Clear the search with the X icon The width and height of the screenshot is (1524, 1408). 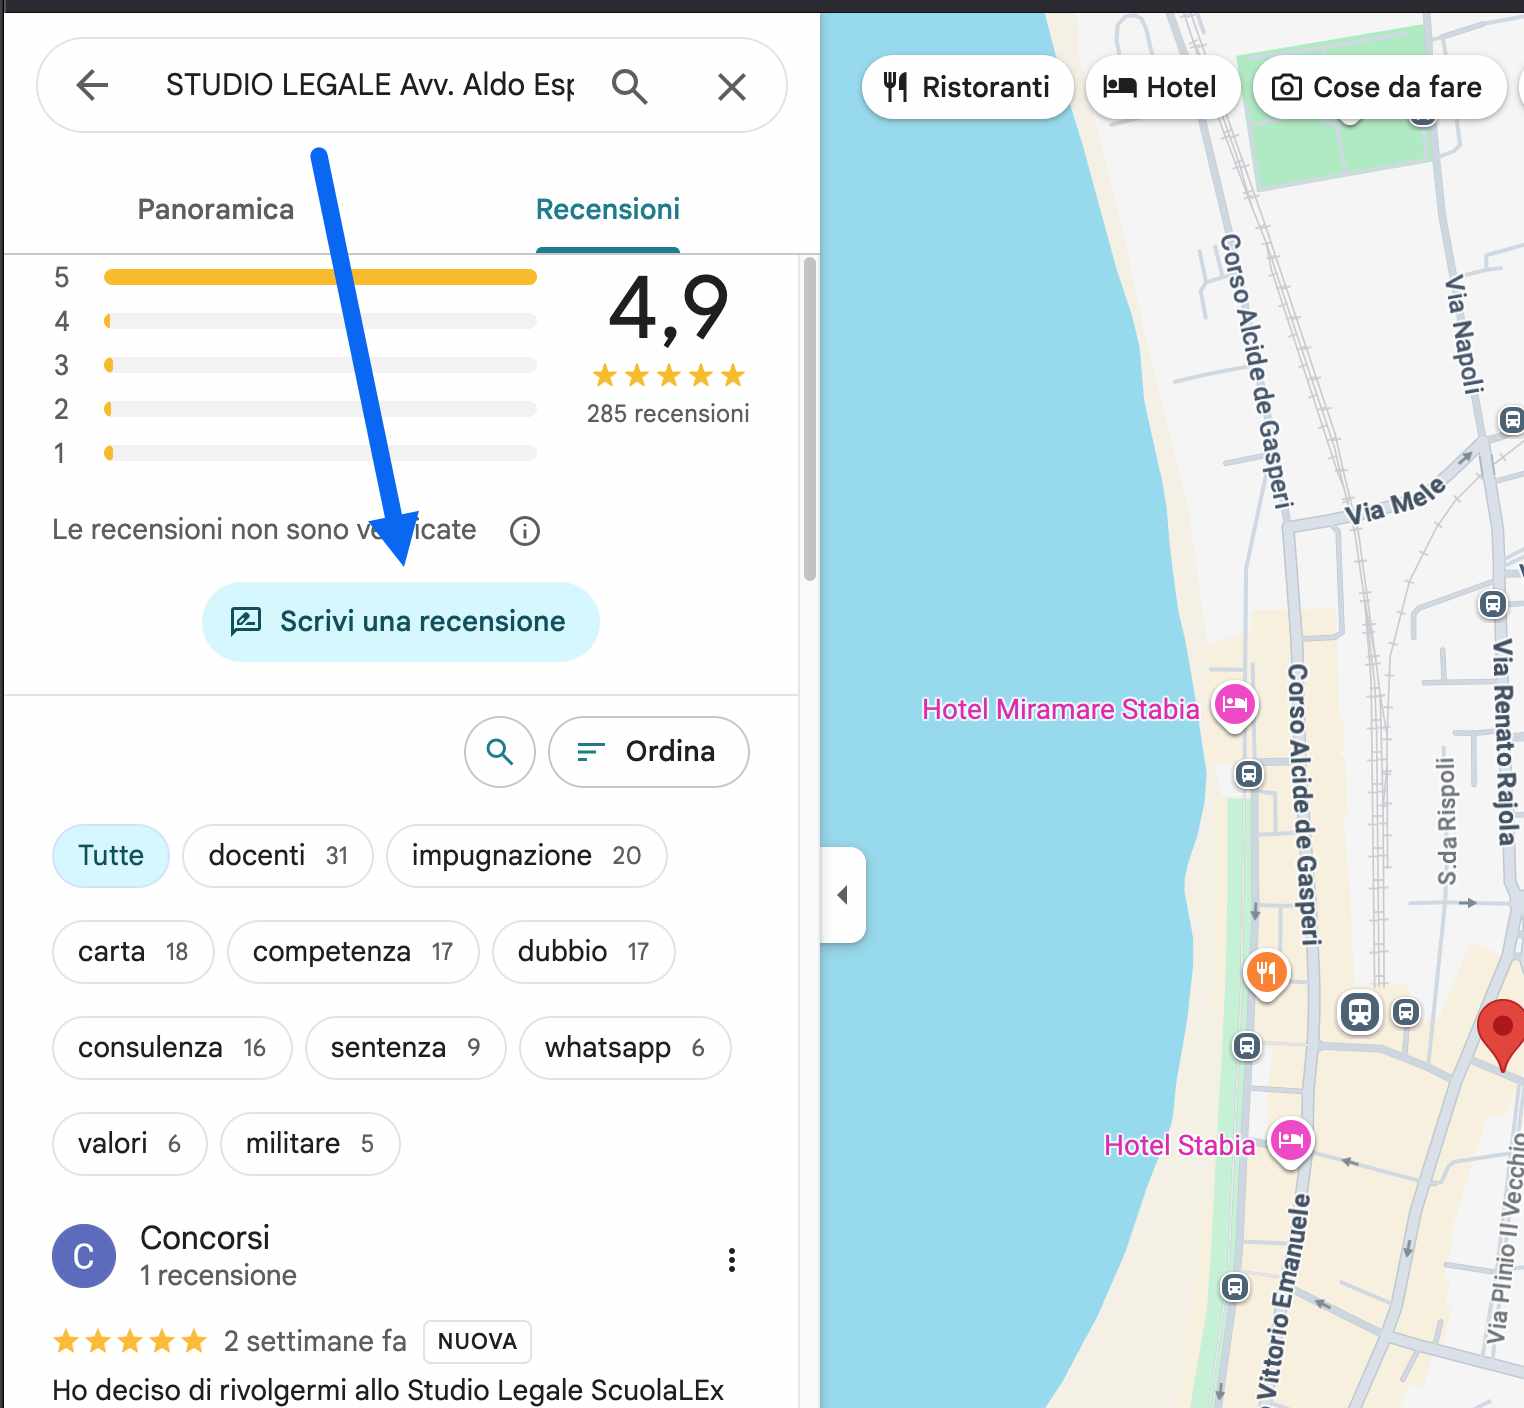click(x=731, y=87)
